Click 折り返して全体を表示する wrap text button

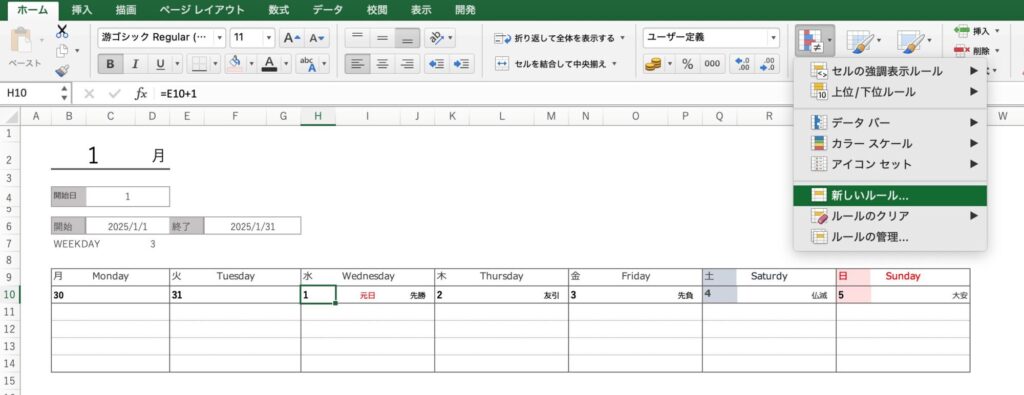[560, 38]
